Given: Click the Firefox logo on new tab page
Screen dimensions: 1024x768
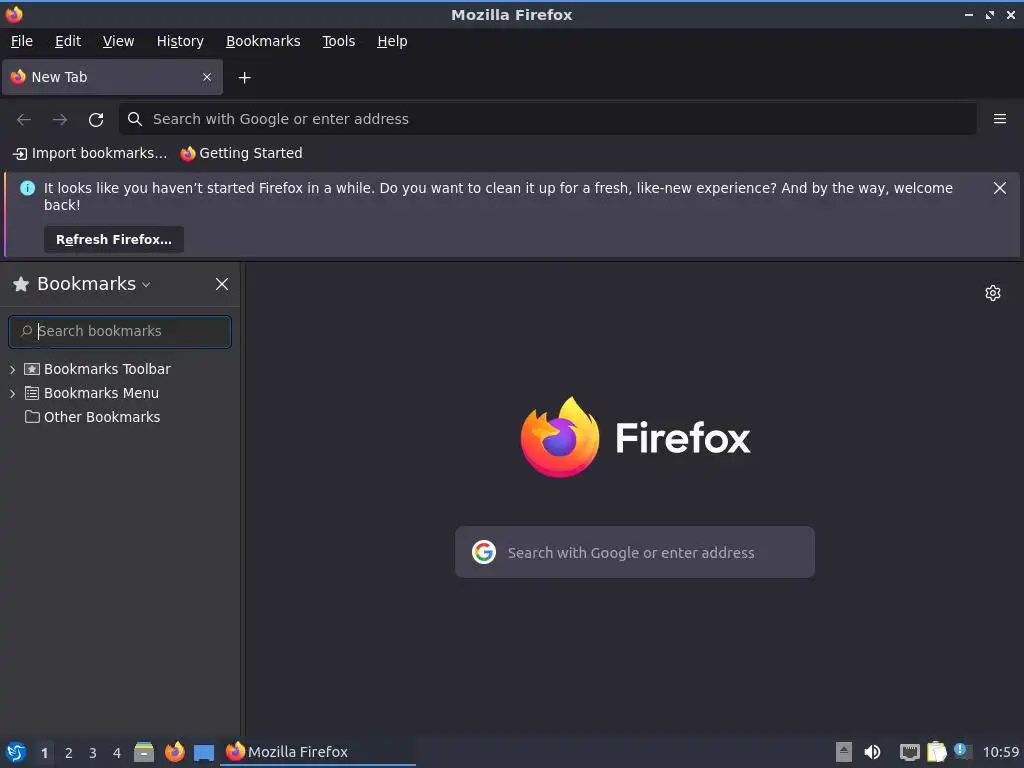Looking at the screenshot, I should (x=635, y=437).
